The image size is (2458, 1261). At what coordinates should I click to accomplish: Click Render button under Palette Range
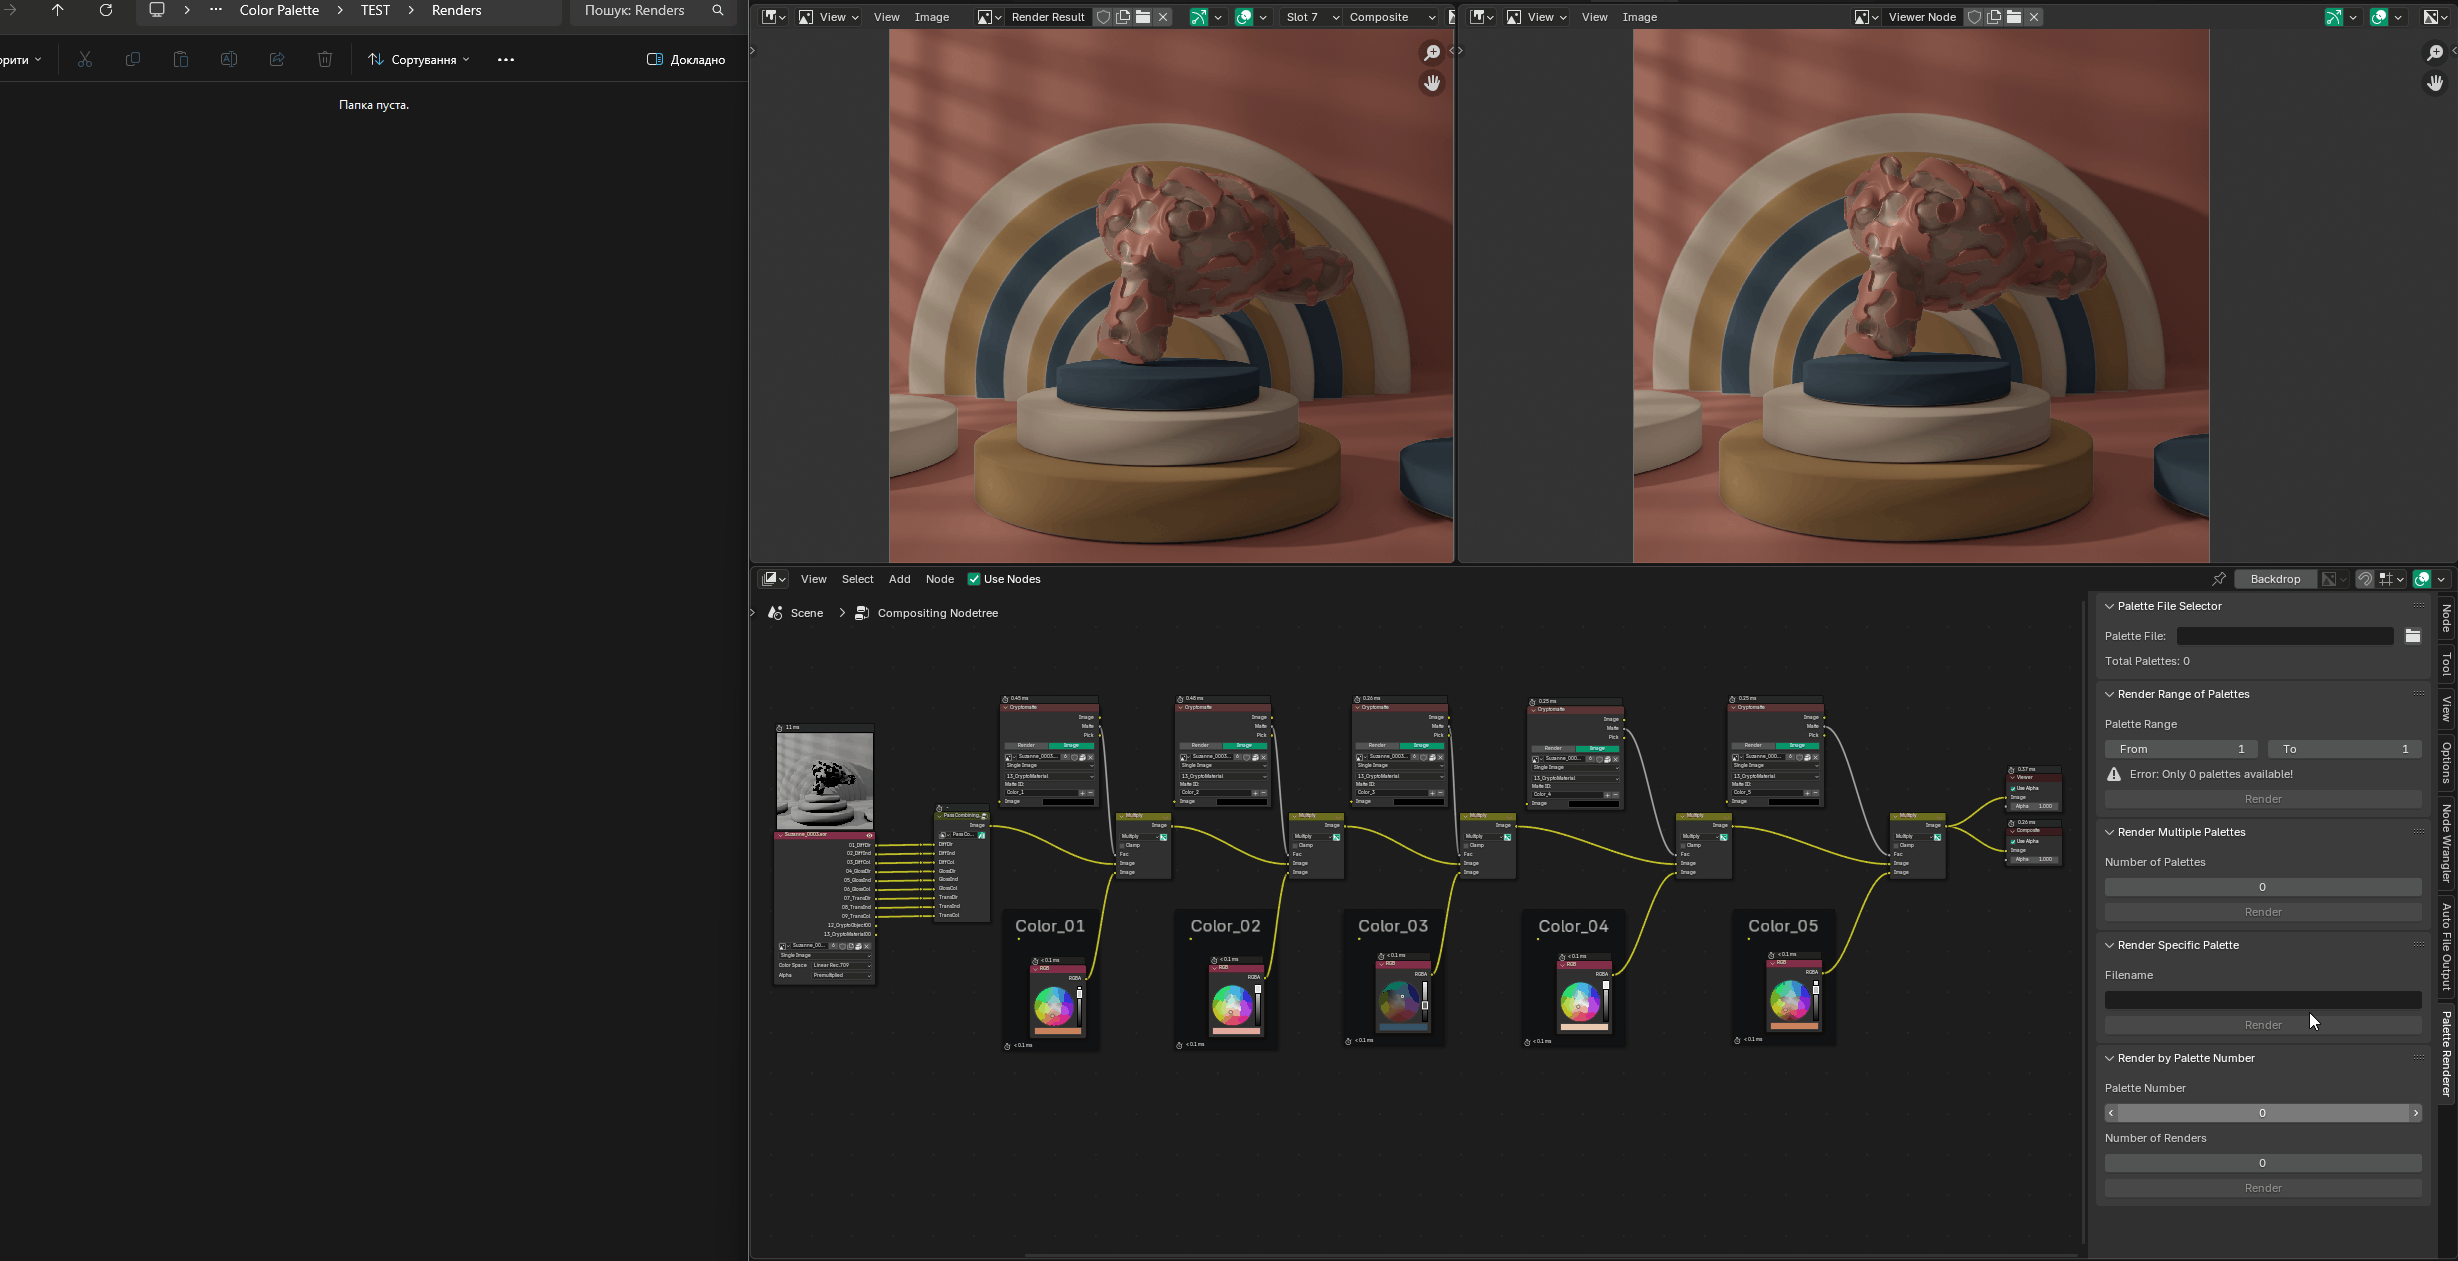pyautogui.click(x=2263, y=799)
